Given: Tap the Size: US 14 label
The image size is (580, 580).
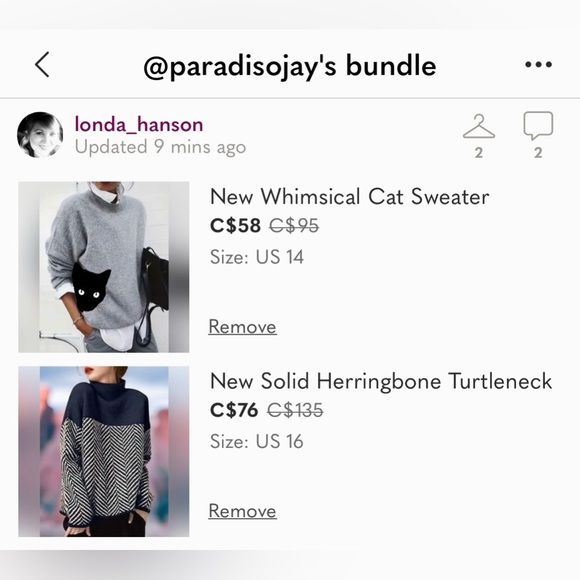Looking at the screenshot, I should point(257,257).
